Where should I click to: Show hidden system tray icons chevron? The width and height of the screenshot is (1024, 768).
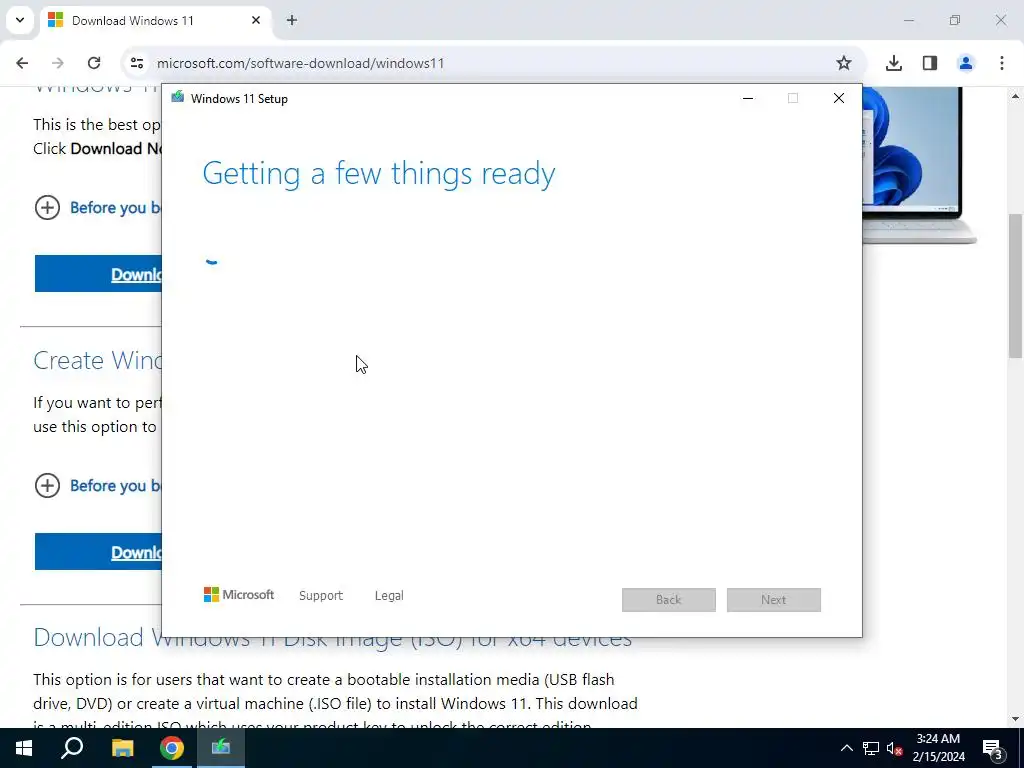pos(846,748)
